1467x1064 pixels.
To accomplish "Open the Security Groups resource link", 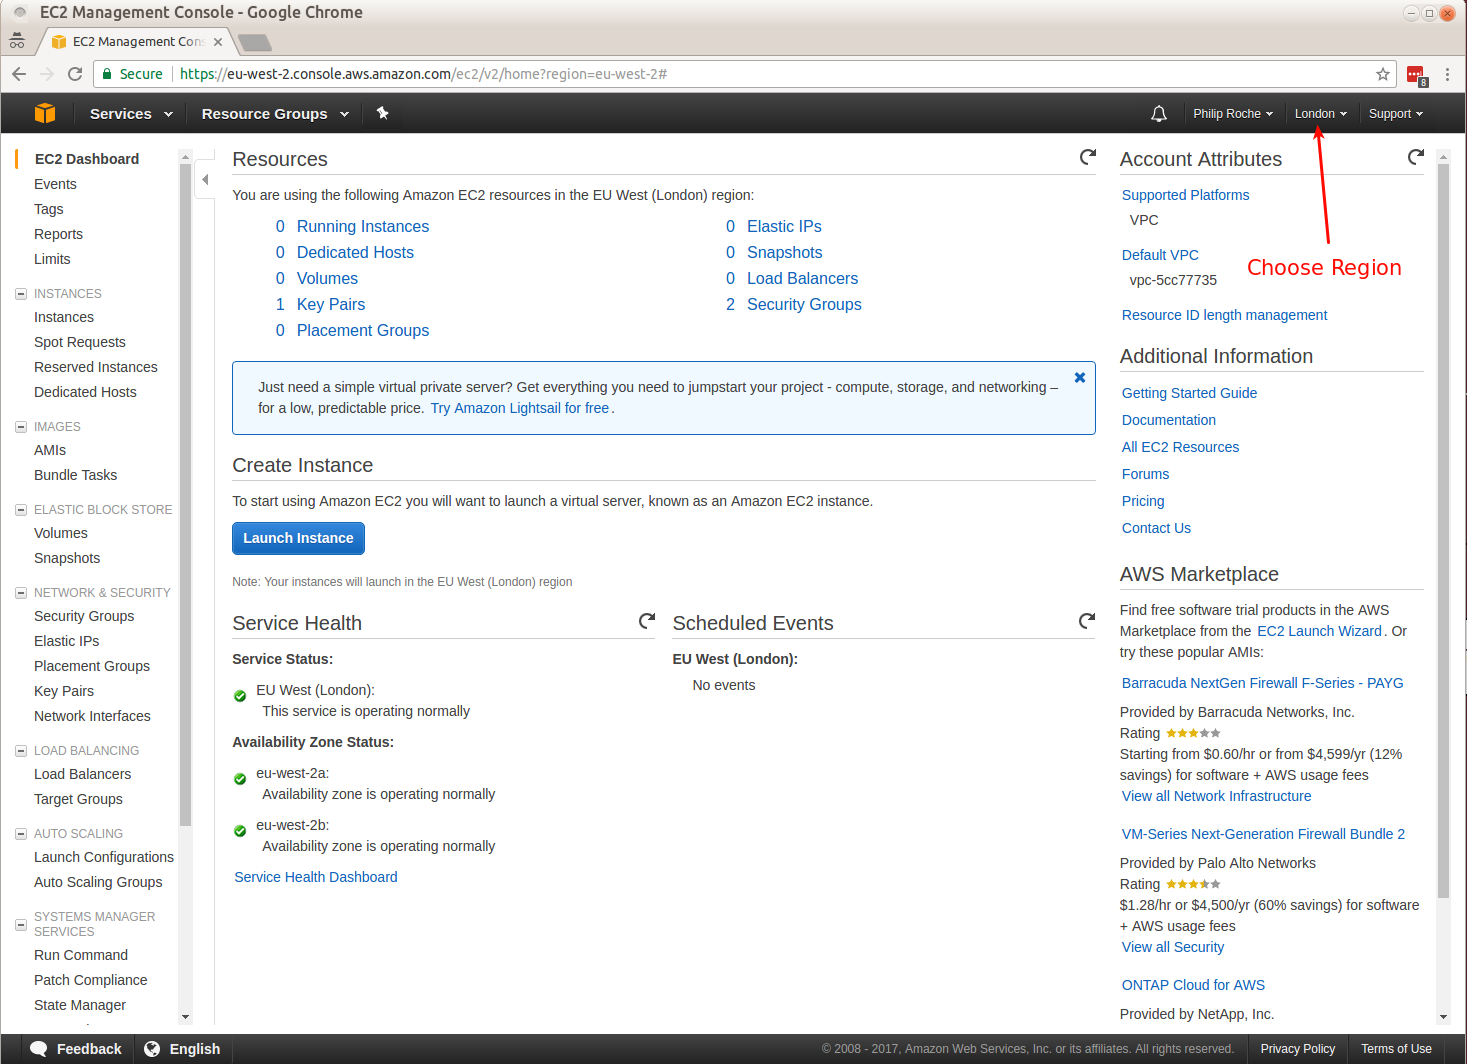I will click(804, 304).
